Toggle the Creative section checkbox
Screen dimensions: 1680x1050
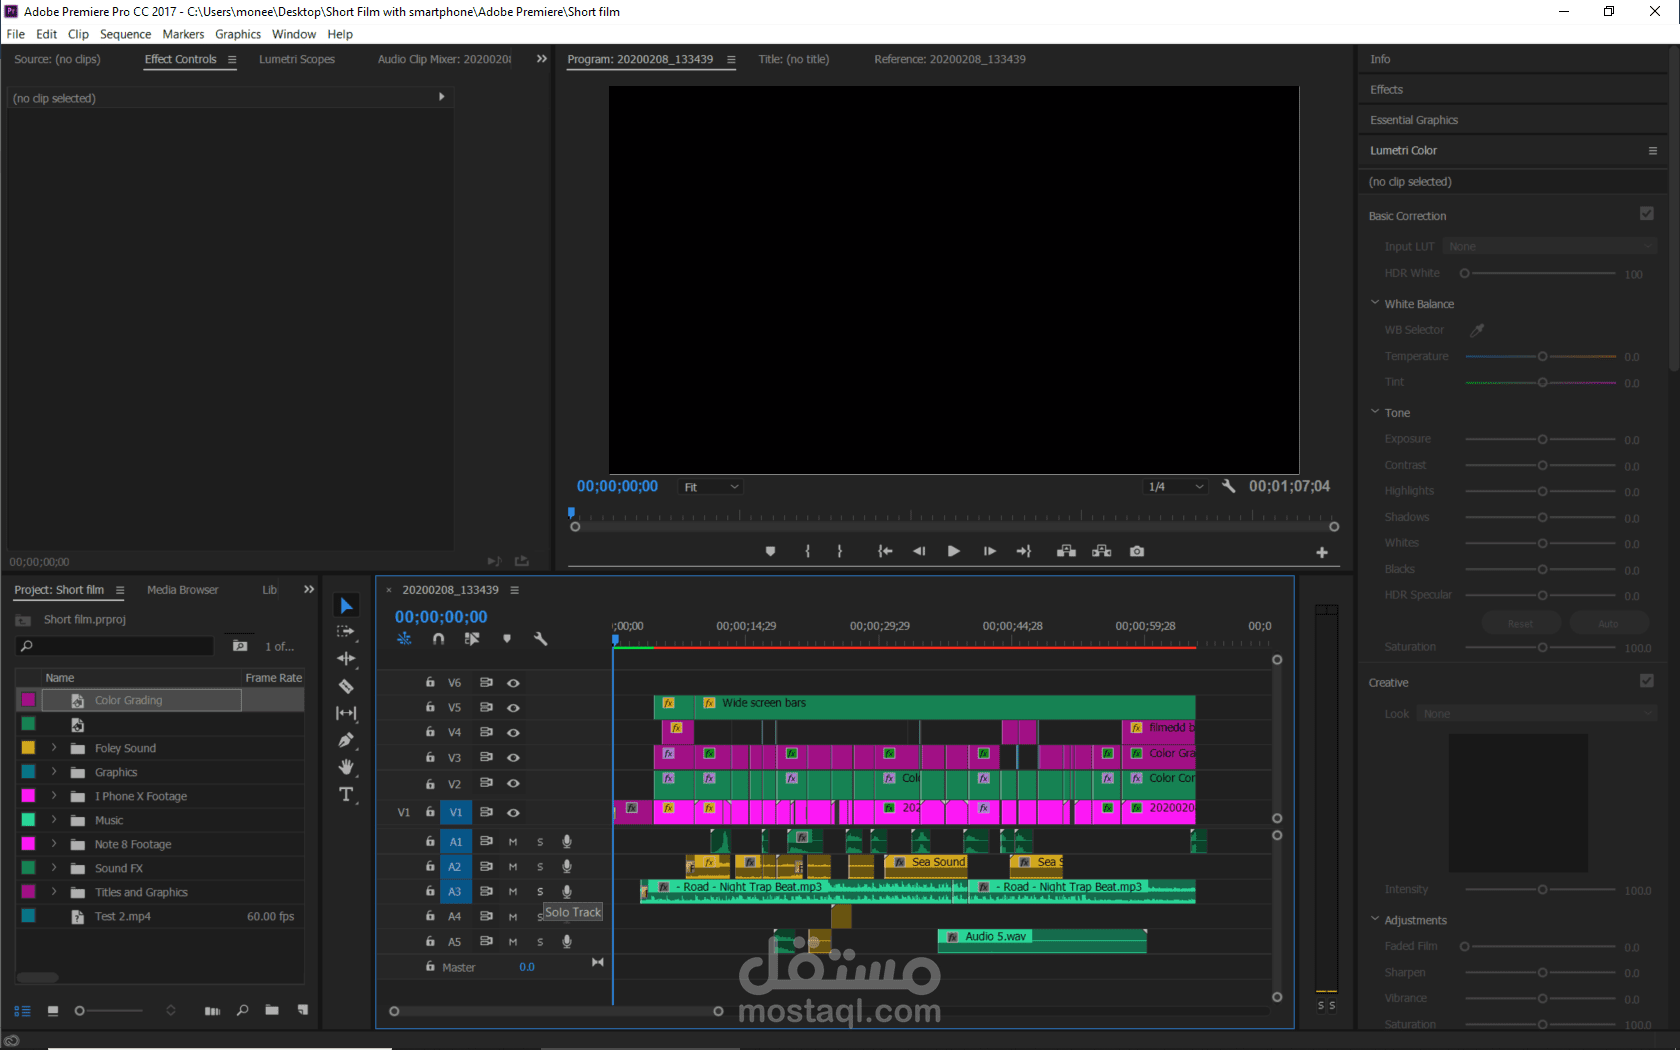[x=1647, y=681]
